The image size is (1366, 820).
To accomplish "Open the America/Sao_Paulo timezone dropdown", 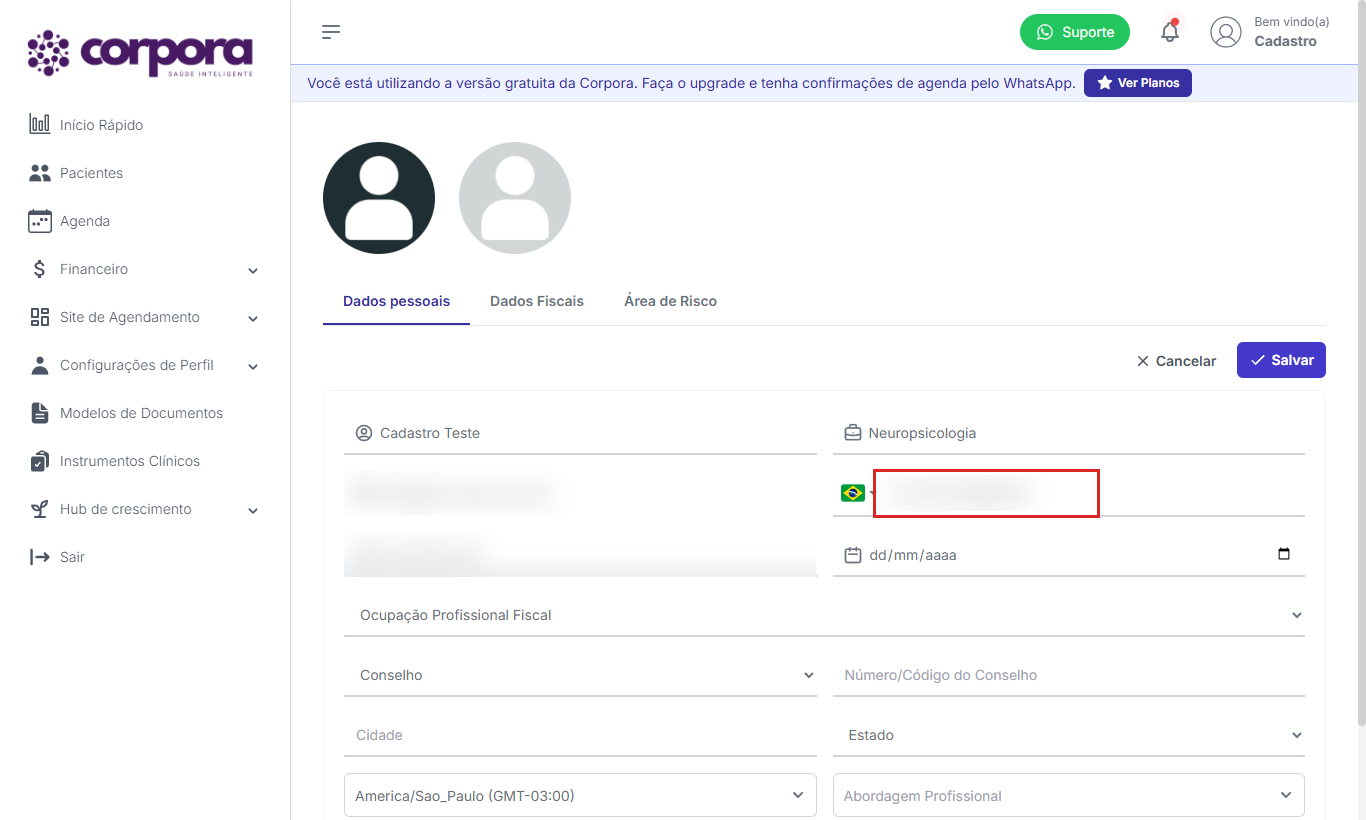I will point(580,796).
